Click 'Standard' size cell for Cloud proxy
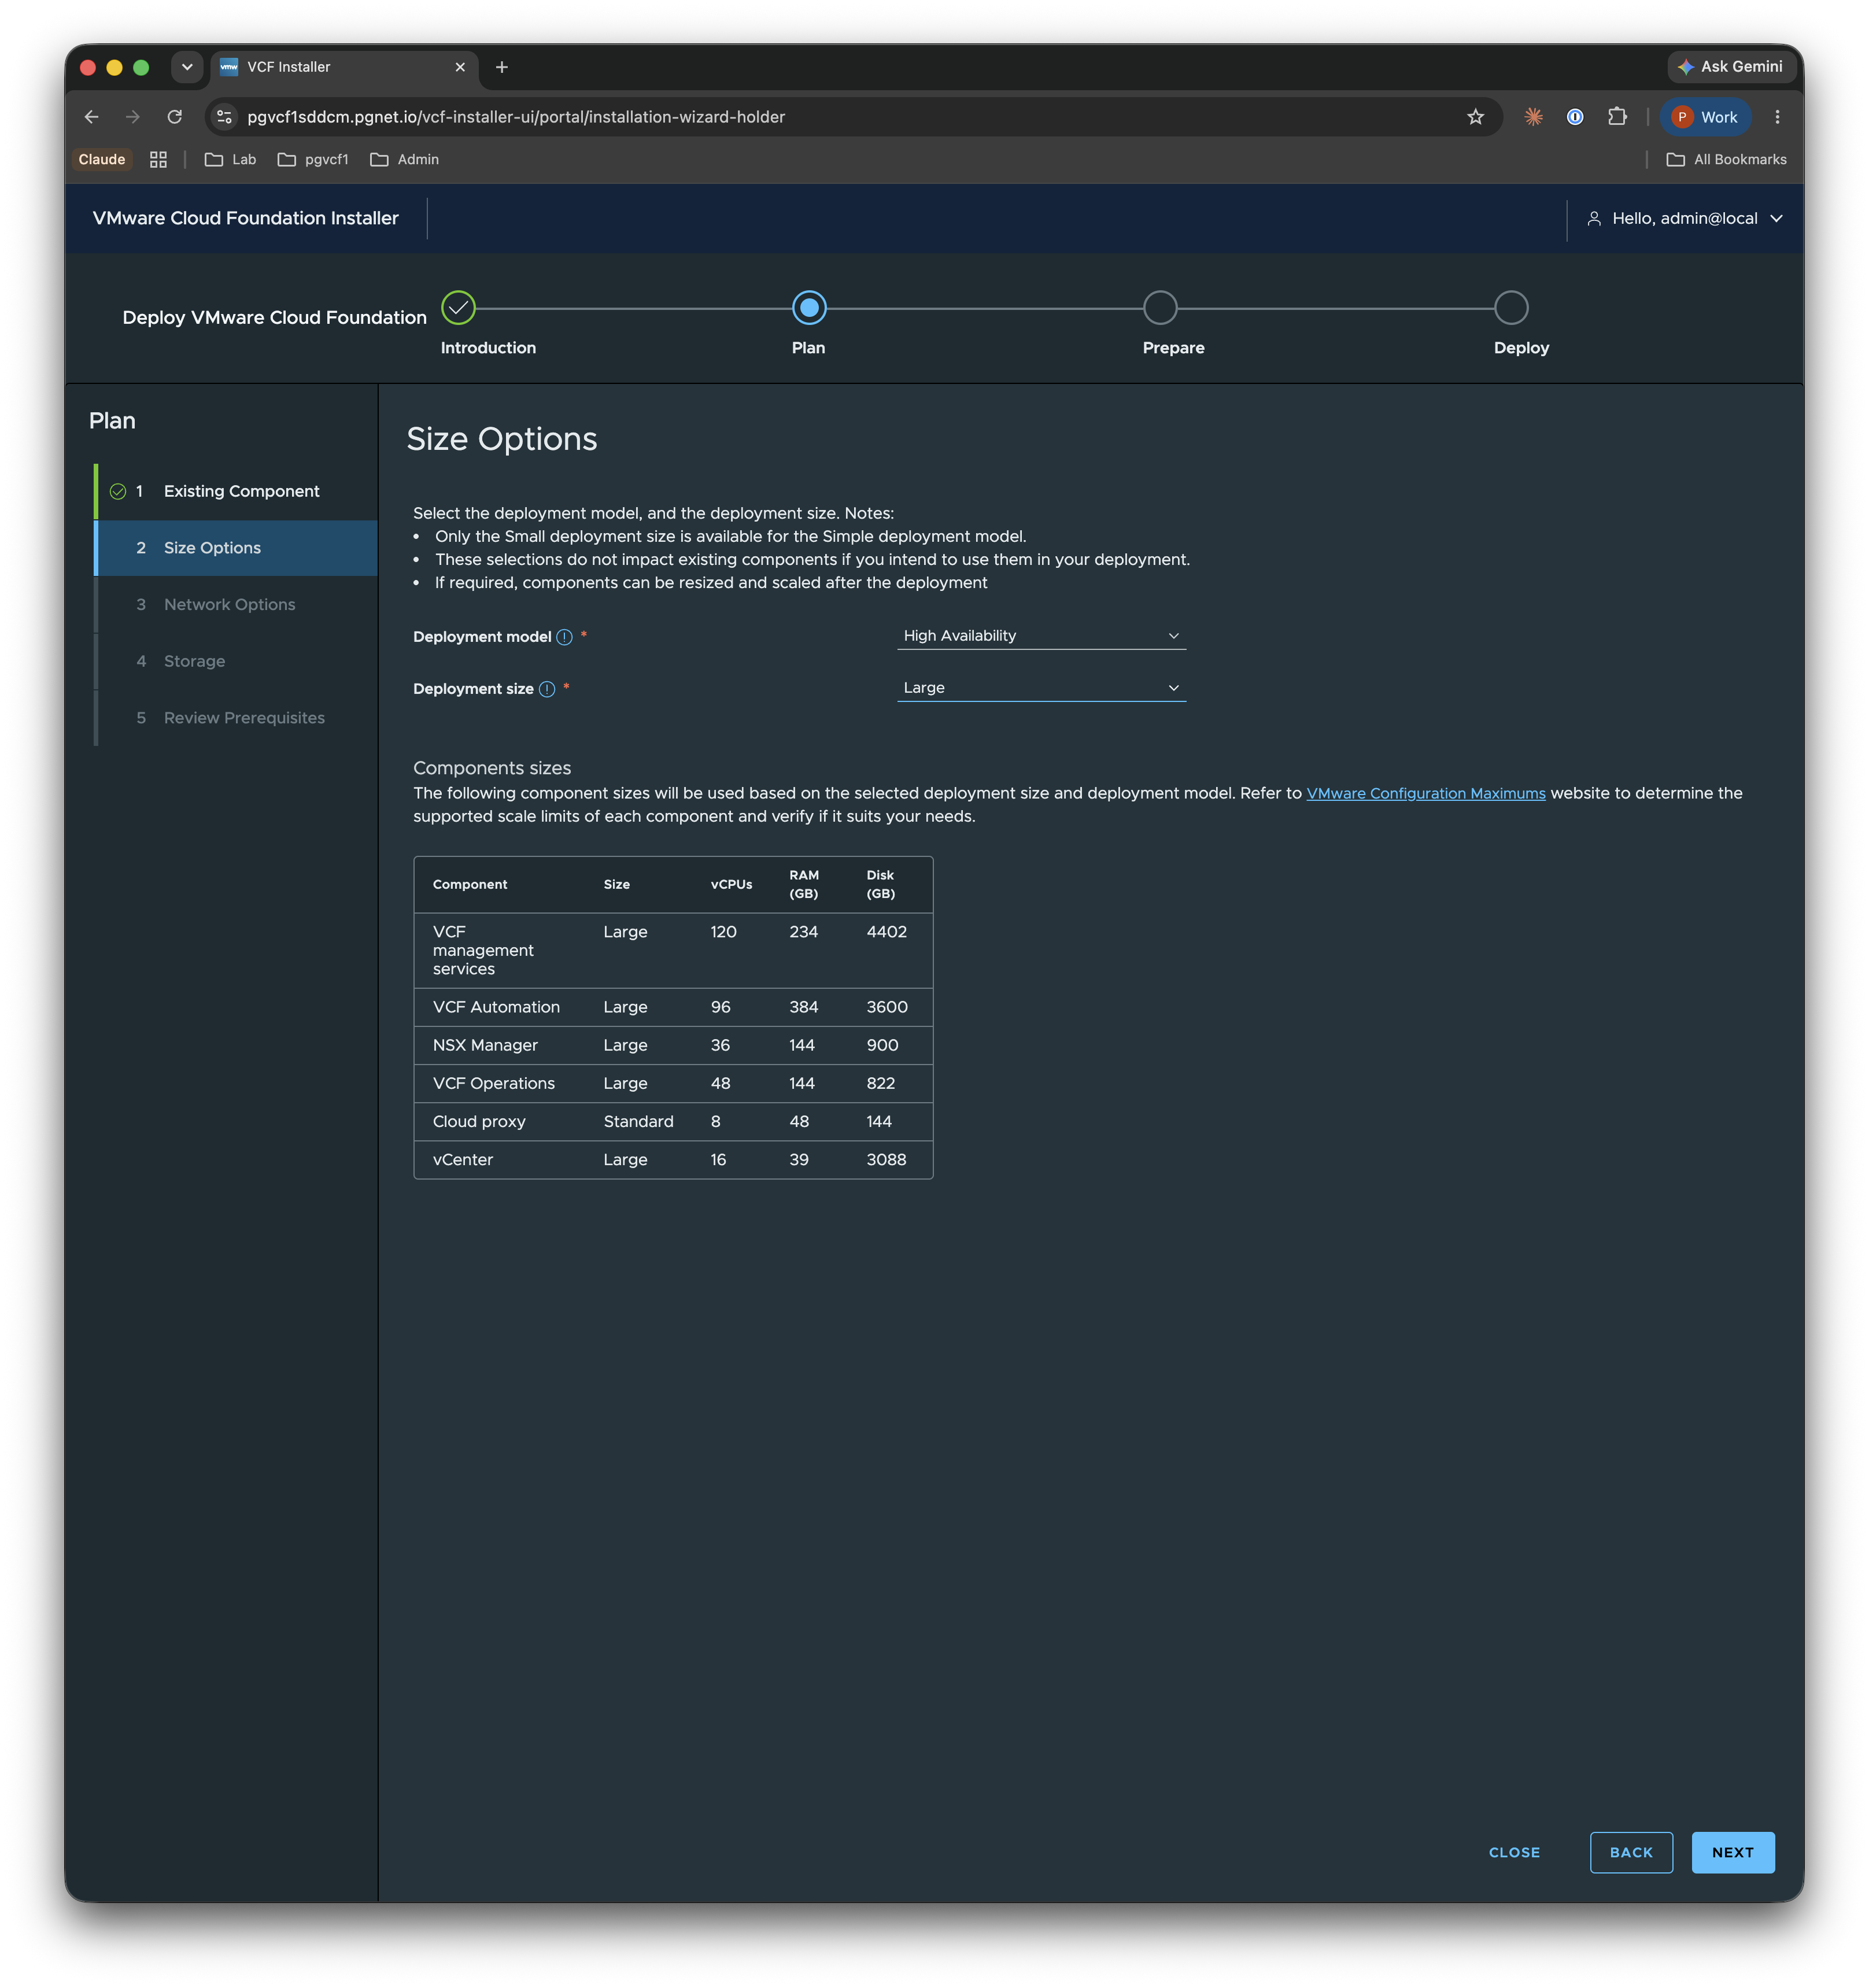The width and height of the screenshot is (1869, 1988). coord(638,1121)
